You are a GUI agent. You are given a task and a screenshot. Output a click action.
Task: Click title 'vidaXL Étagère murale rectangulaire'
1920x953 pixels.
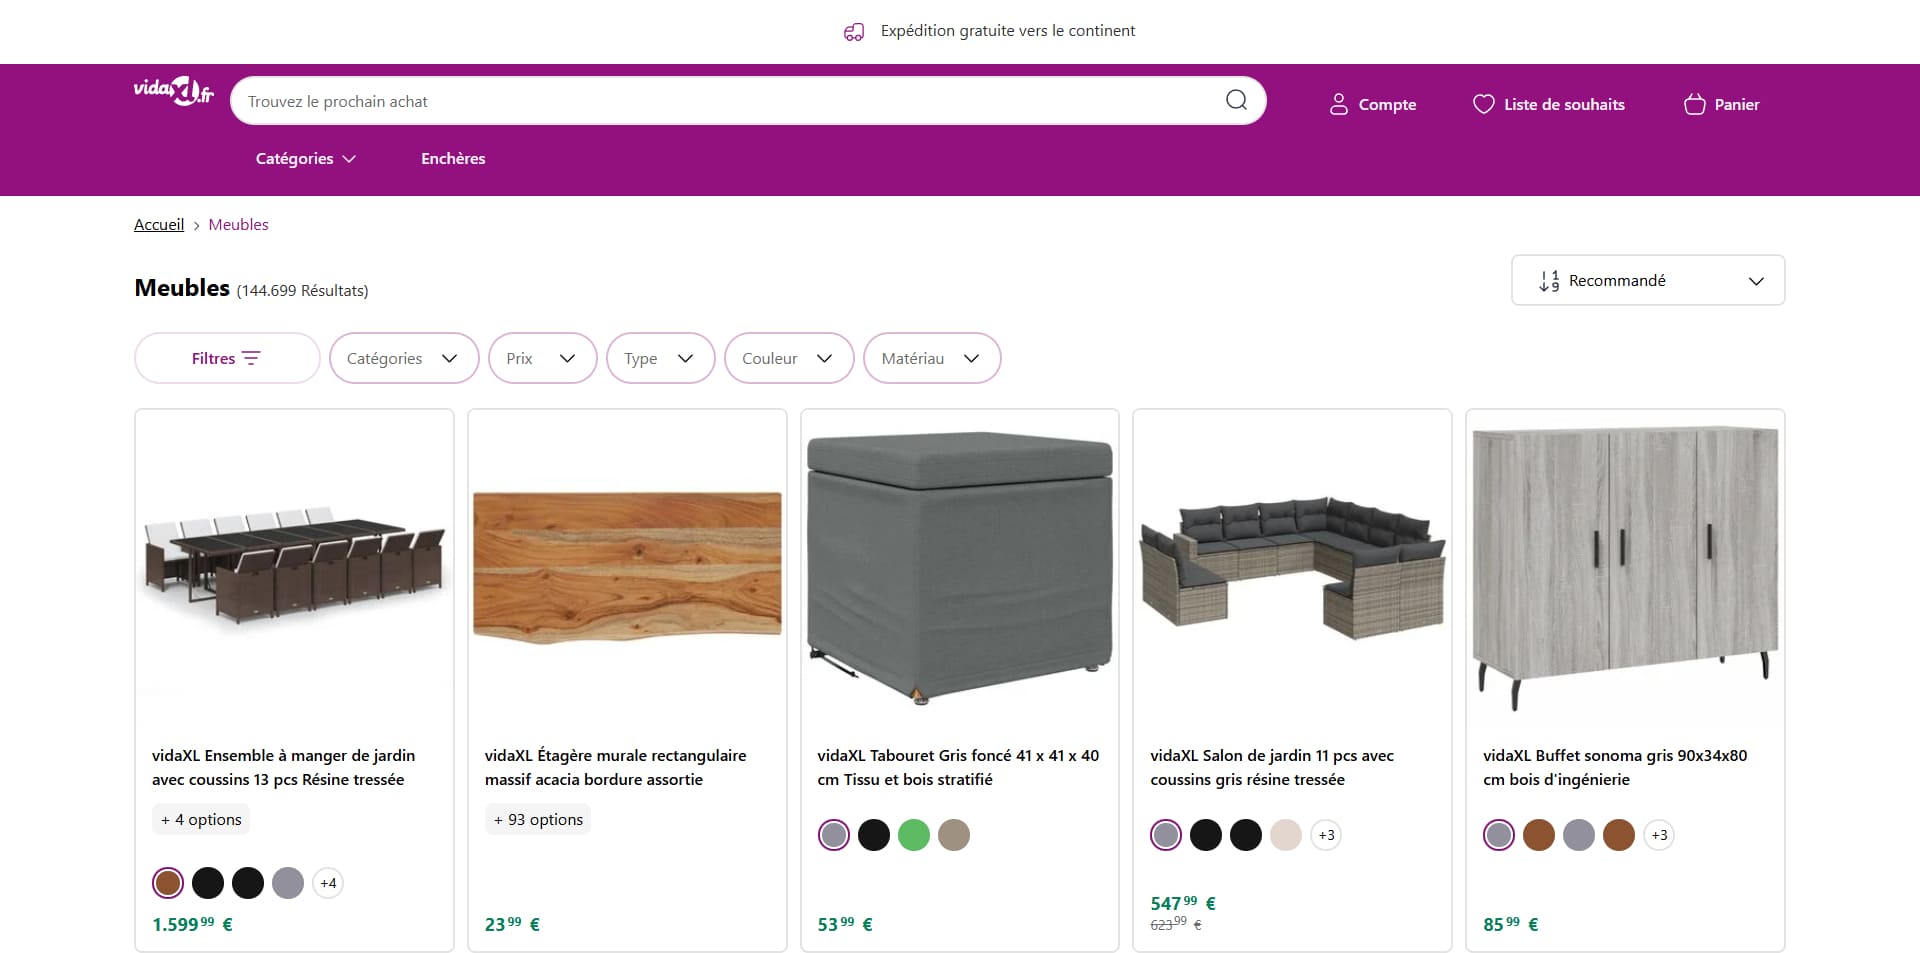coord(615,767)
